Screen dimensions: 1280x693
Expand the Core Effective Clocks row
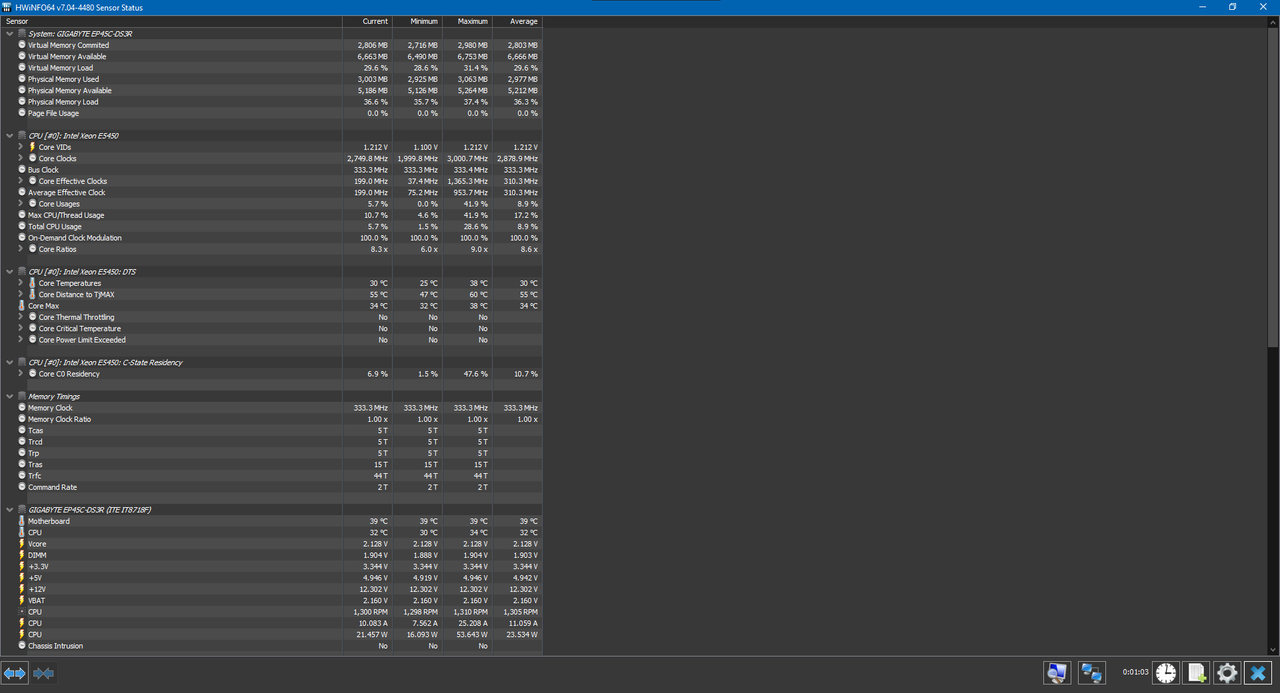pos(20,181)
